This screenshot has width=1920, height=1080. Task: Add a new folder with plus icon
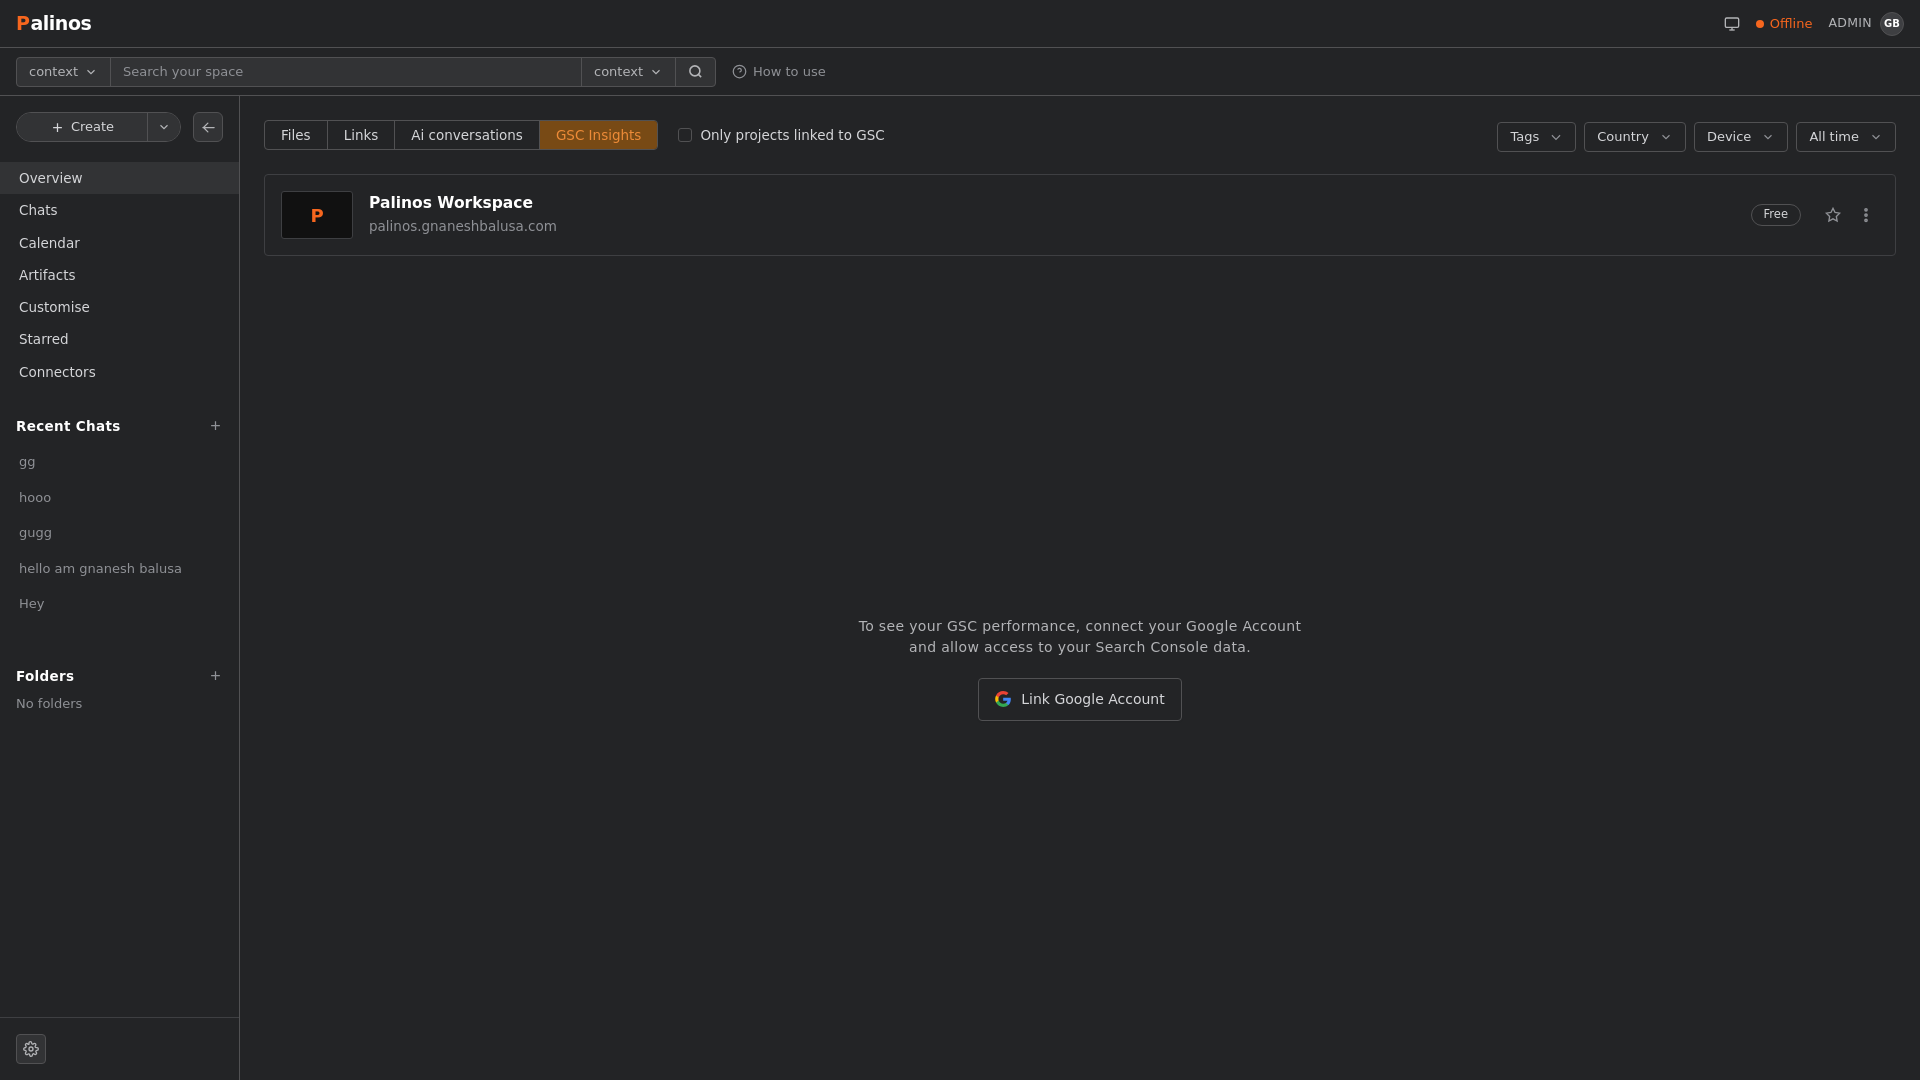click(x=215, y=676)
